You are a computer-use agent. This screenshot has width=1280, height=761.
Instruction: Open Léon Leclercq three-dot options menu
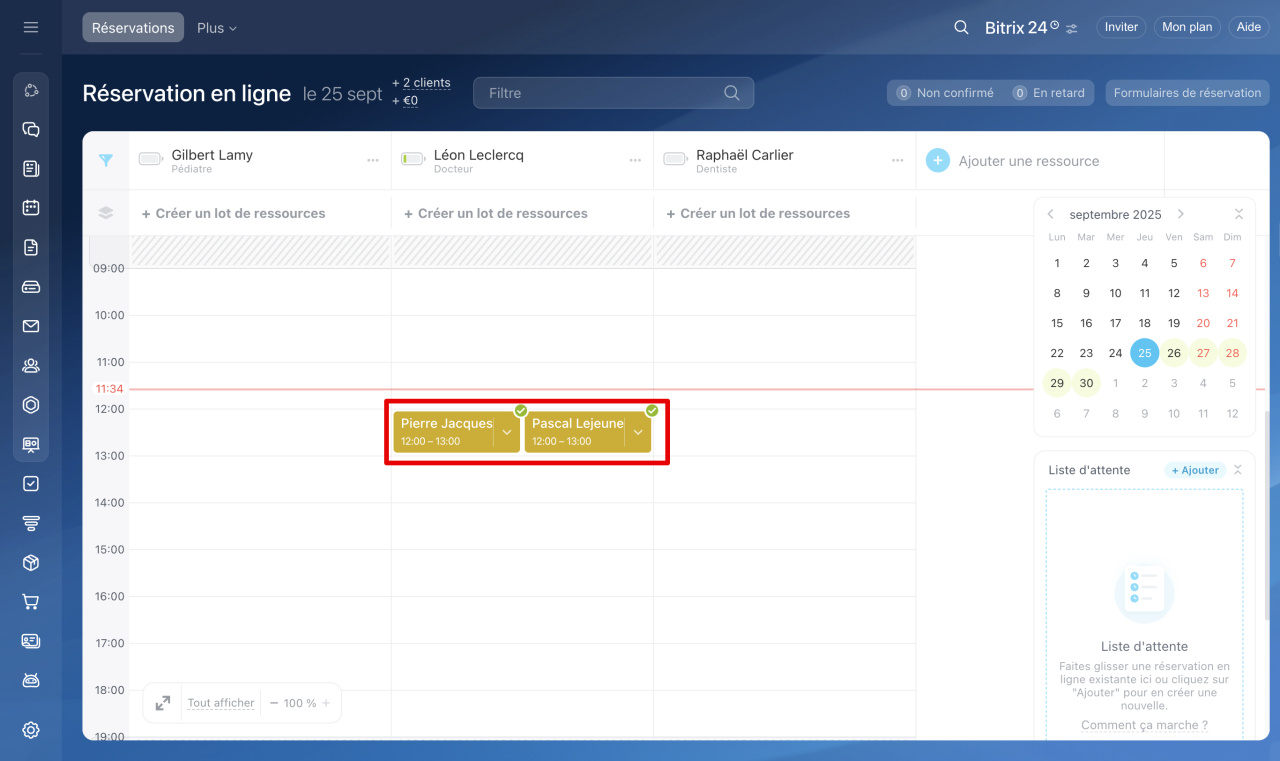coord(635,160)
